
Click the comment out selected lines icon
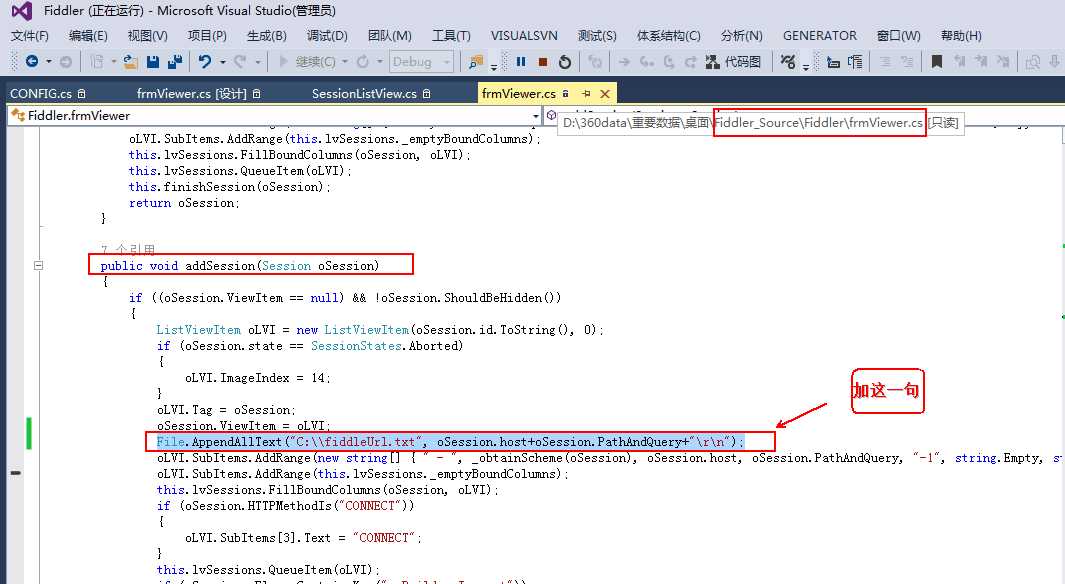pyautogui.click(x=885, y=62)
